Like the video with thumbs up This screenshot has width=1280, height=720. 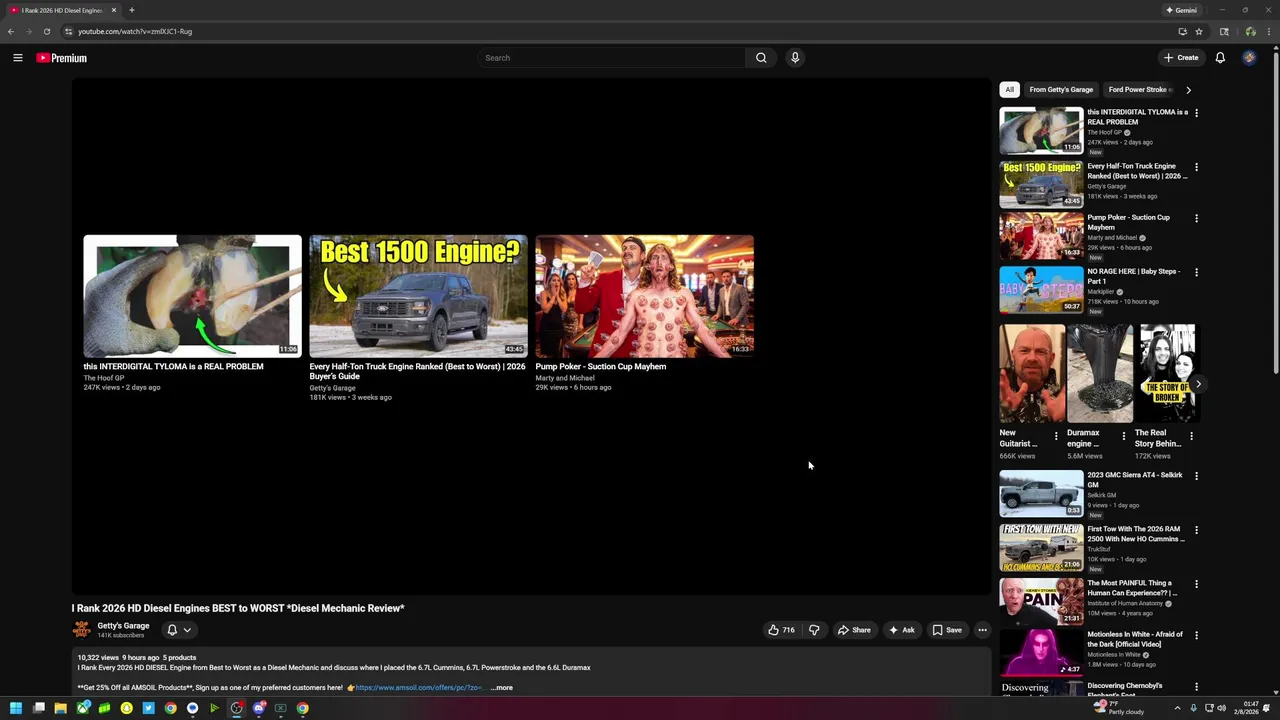(781, 630)
